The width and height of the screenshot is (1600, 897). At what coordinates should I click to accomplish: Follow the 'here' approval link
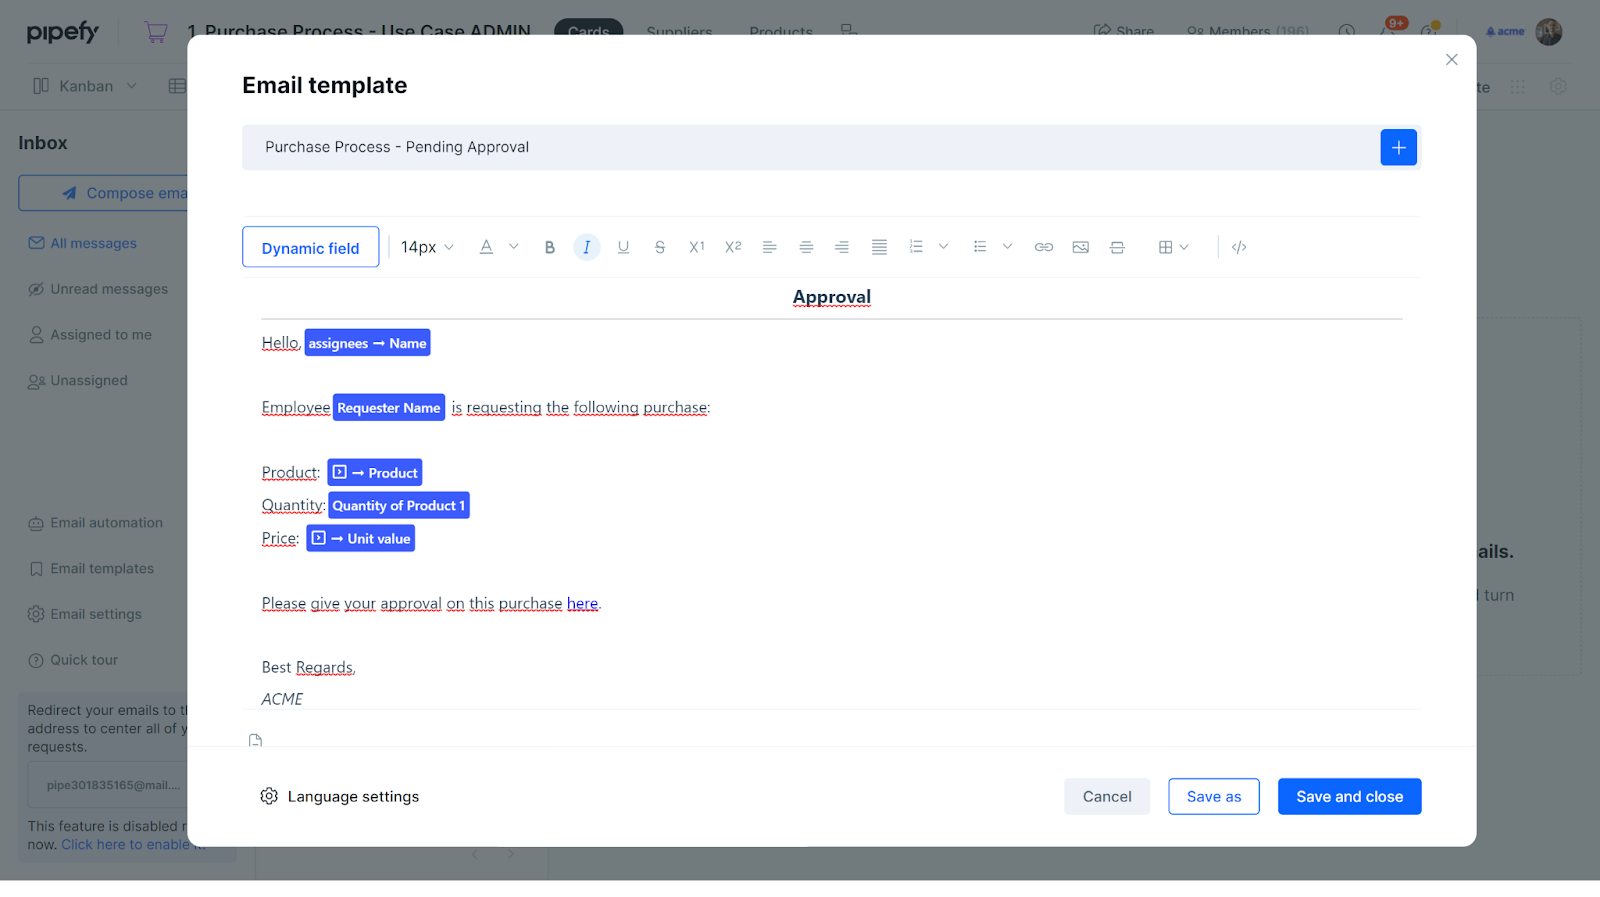pyautogui.click(x=582, y=604)
